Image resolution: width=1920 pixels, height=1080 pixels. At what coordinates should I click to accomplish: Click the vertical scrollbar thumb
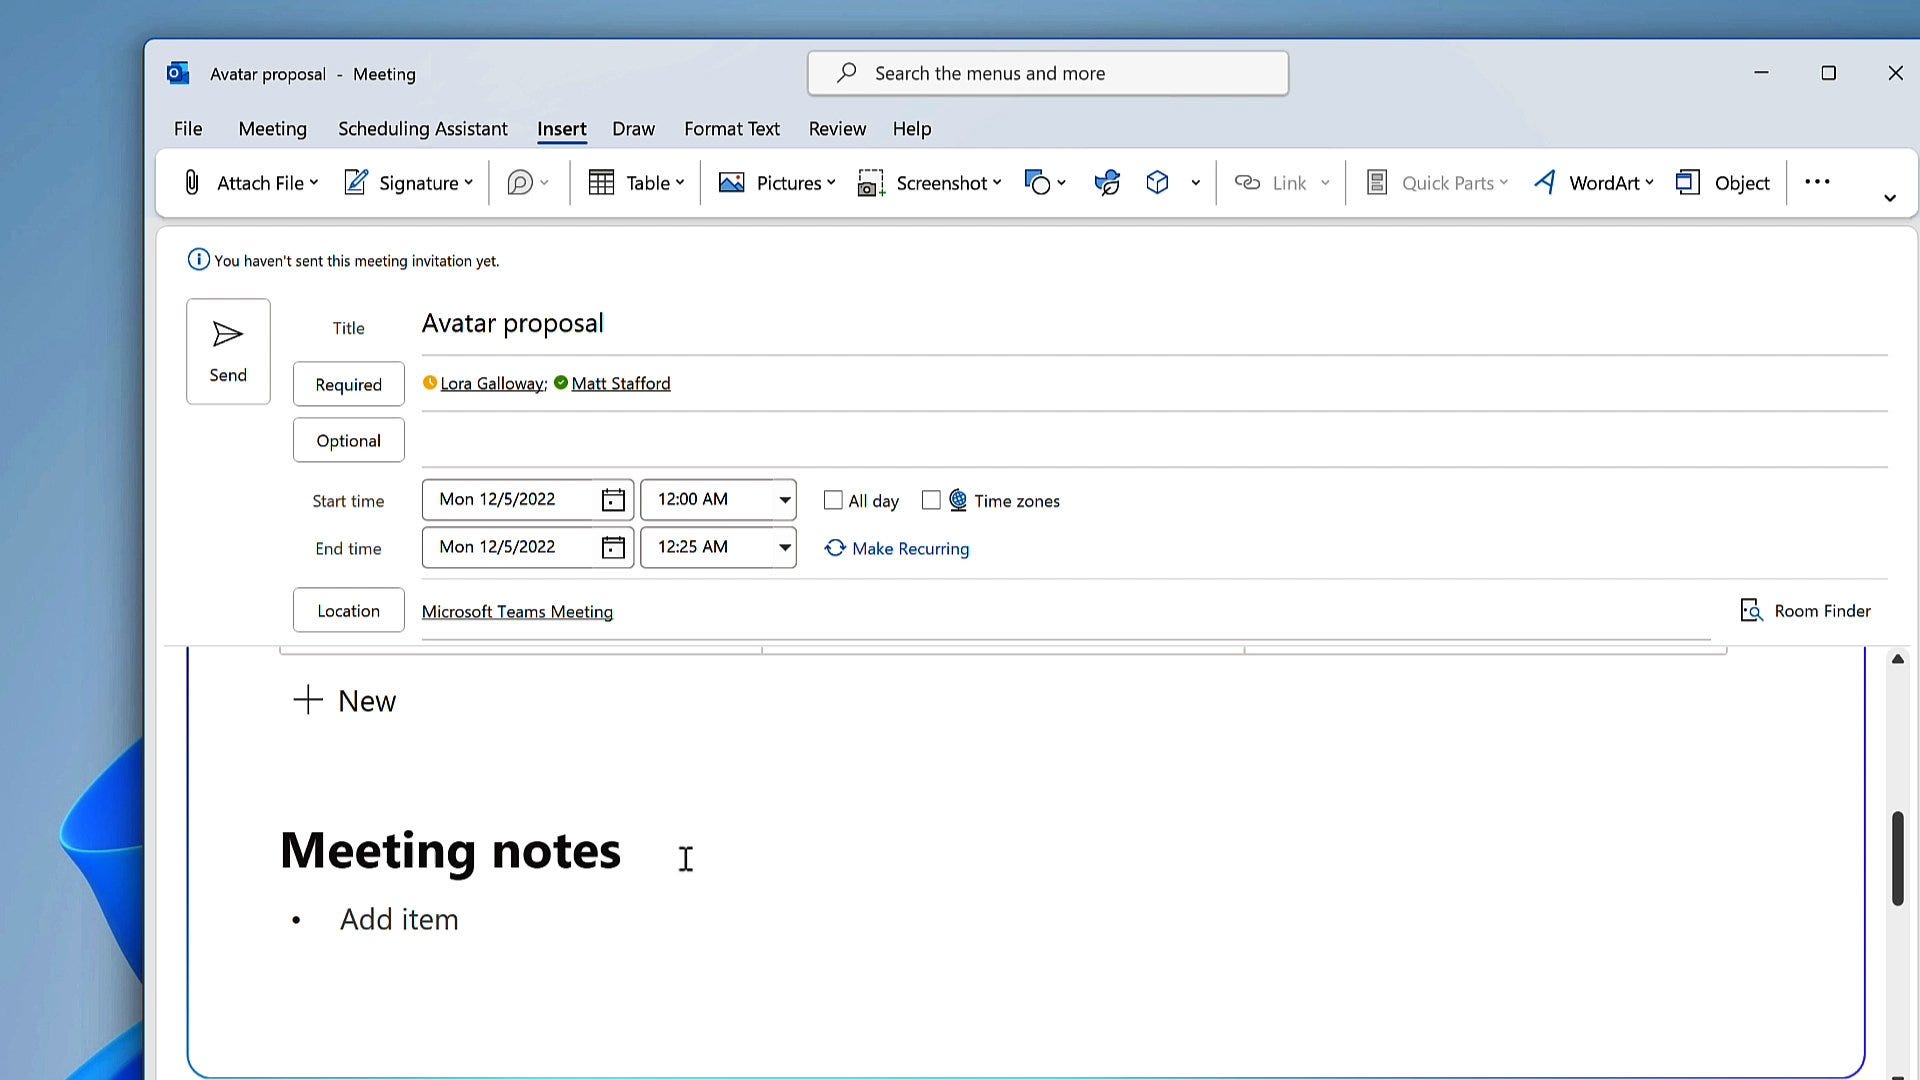(1897, 858)
